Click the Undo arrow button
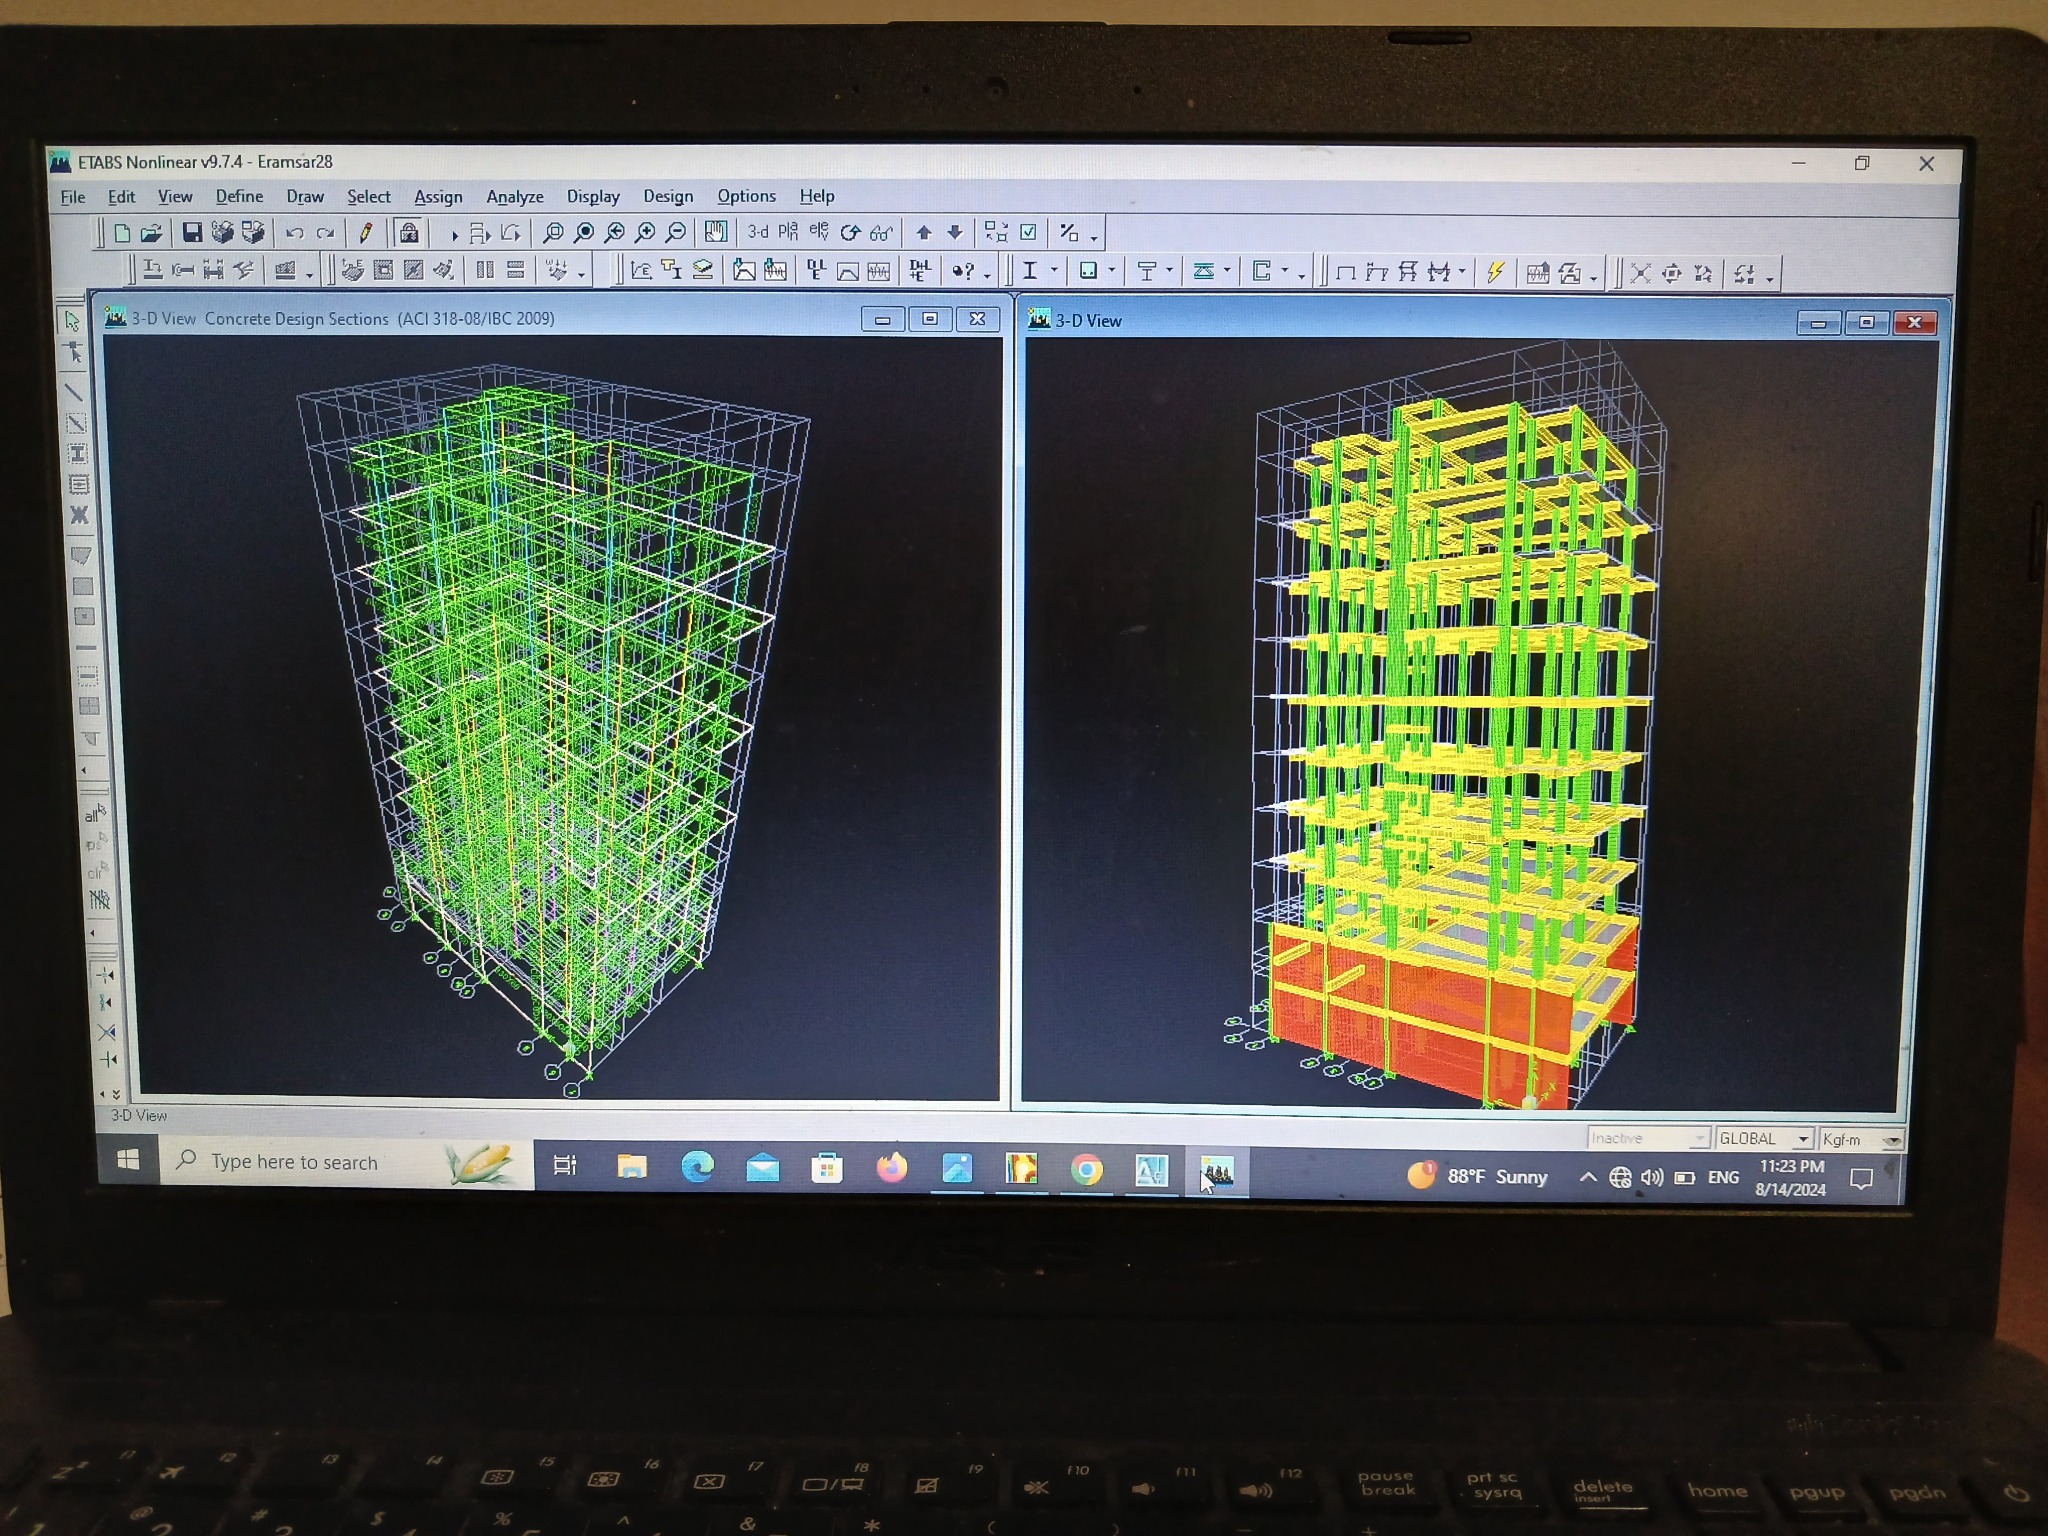Image resolution: width=2048 pixels, height=1536 pixels. pyautogui.click(x=295, y=234)
